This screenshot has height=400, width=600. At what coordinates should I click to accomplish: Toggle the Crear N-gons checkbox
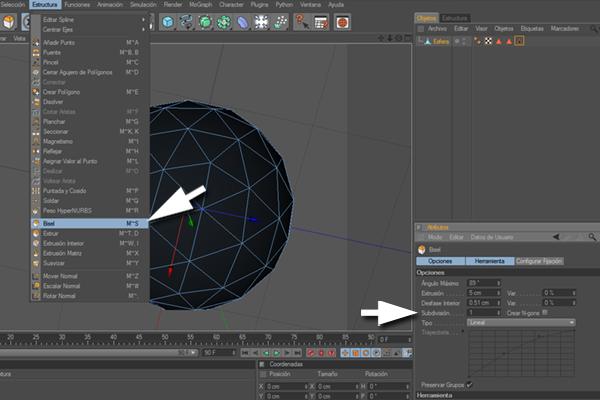coord(545,313)
